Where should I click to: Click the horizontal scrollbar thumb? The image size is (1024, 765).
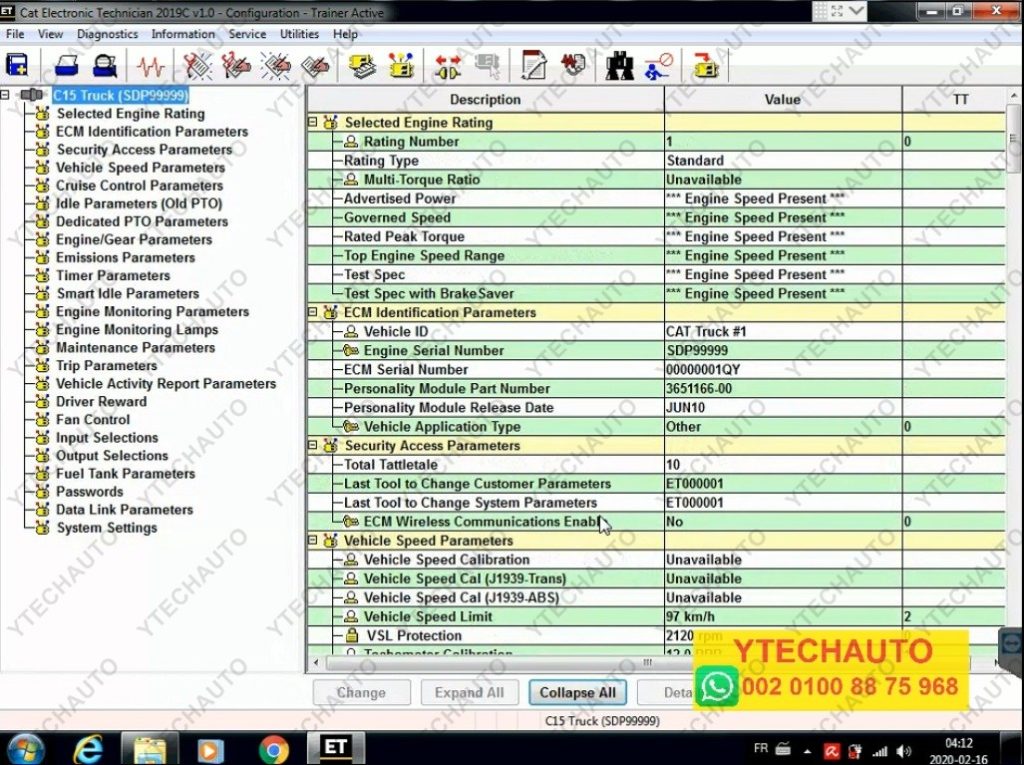(x=647, y=662)
